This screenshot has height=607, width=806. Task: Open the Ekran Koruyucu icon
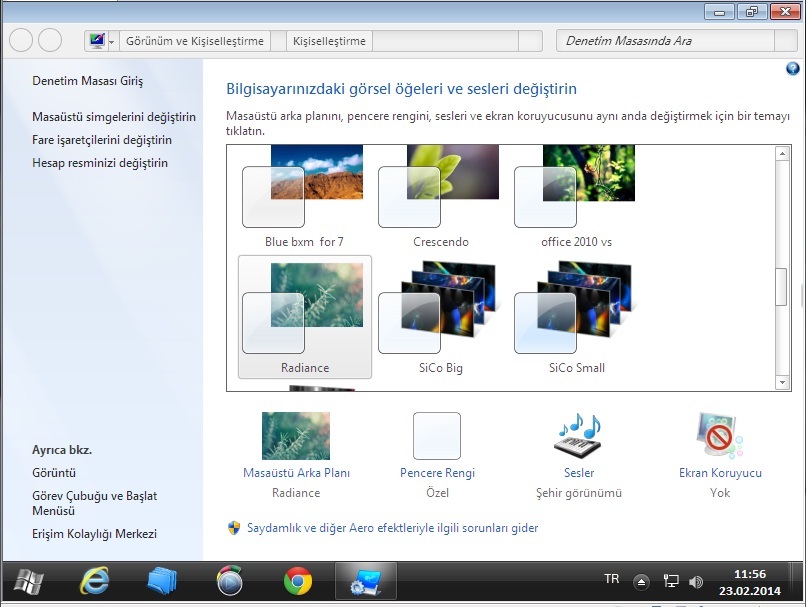(720, 436)
